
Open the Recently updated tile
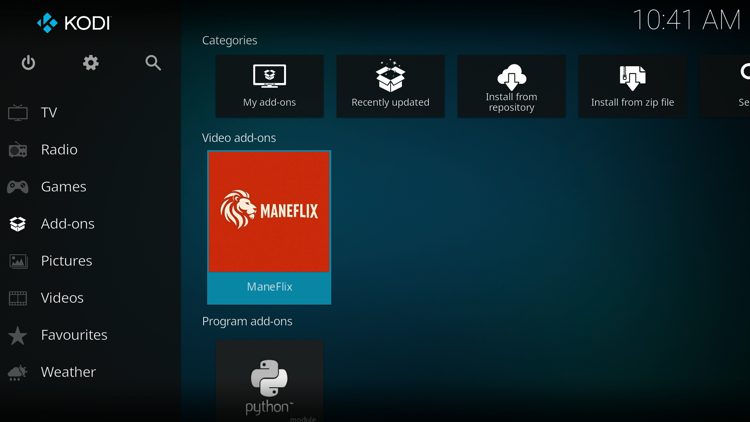(390, 86)
